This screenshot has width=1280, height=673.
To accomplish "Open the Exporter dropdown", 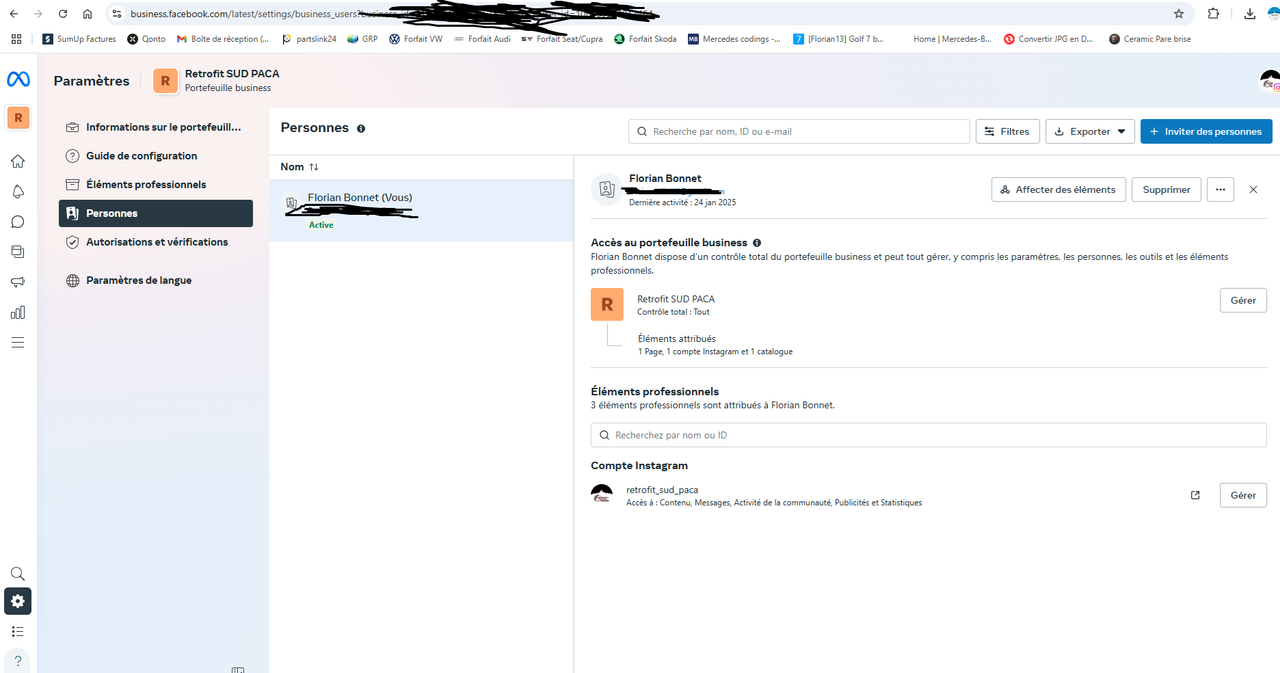I will pyautogui.click(x=1090, y=131).
